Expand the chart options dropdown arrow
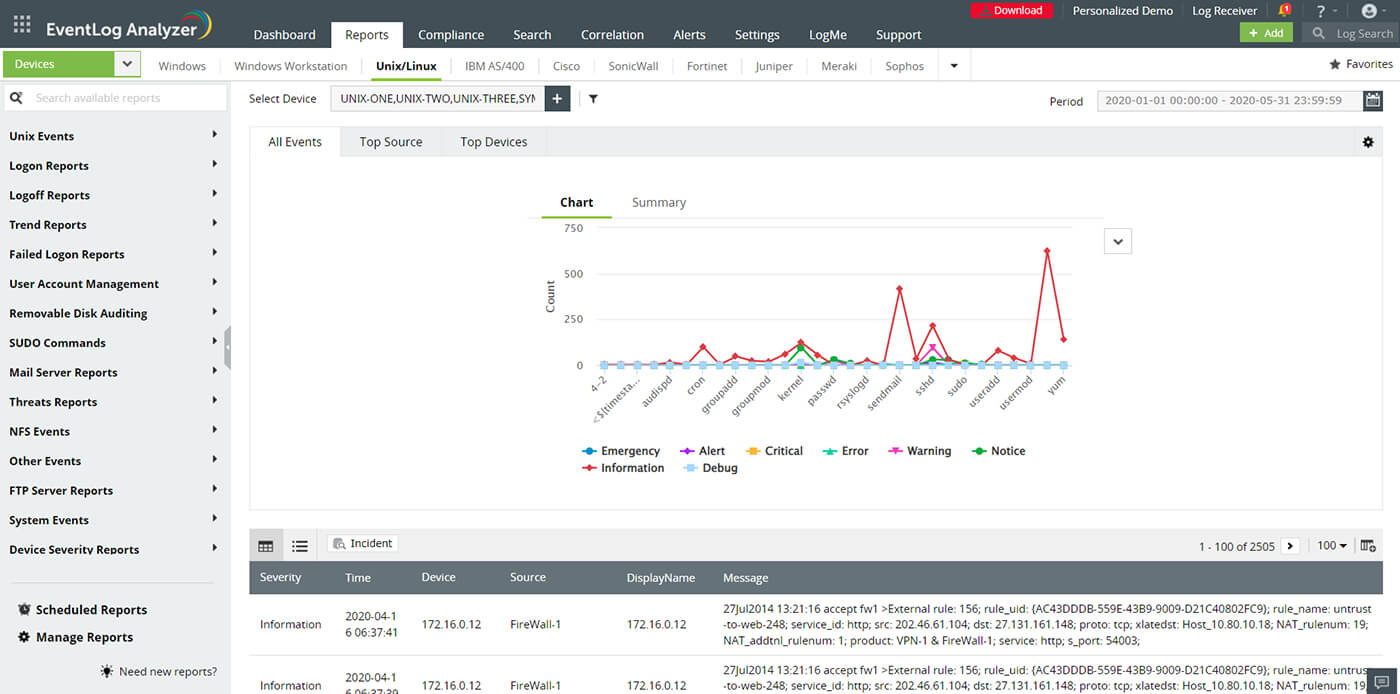The width and height of the screenshot is (1400, 694). [1118, 241]
